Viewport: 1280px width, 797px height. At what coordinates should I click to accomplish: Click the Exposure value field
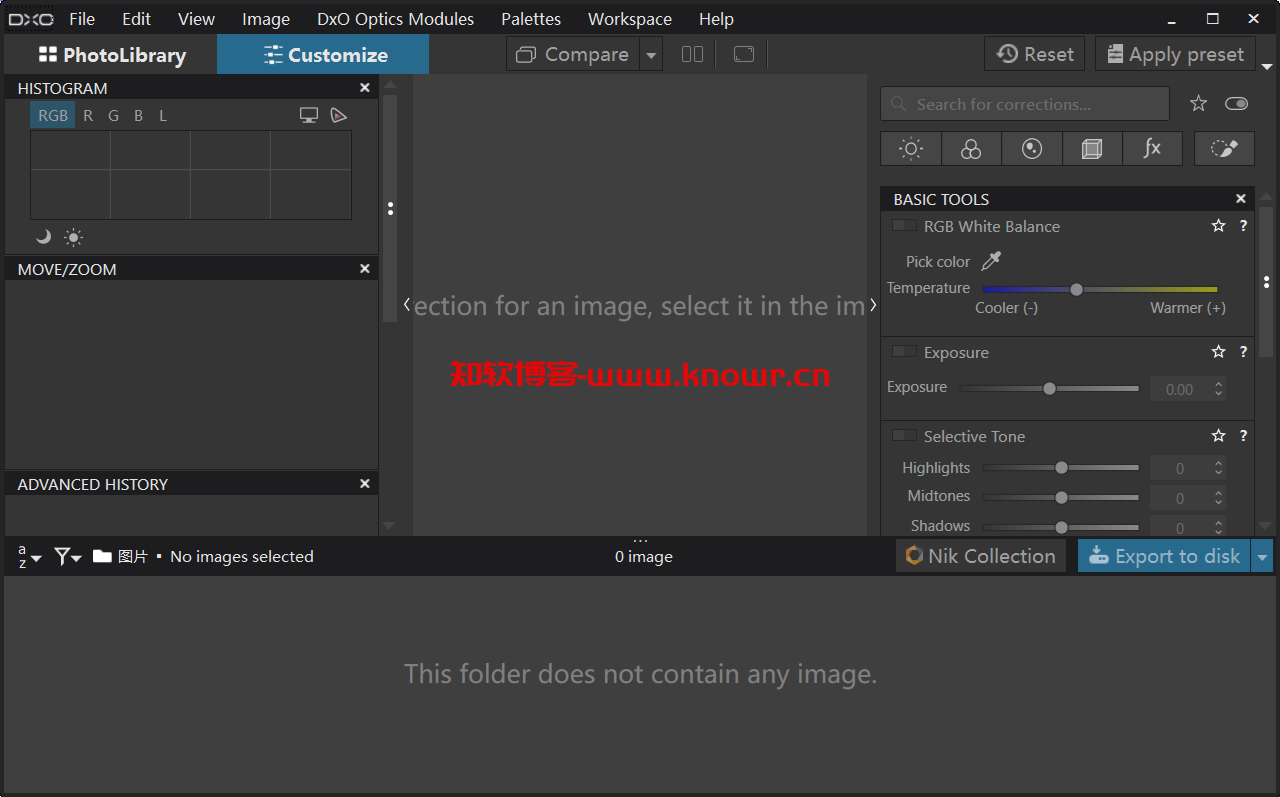click(1180, 389)
